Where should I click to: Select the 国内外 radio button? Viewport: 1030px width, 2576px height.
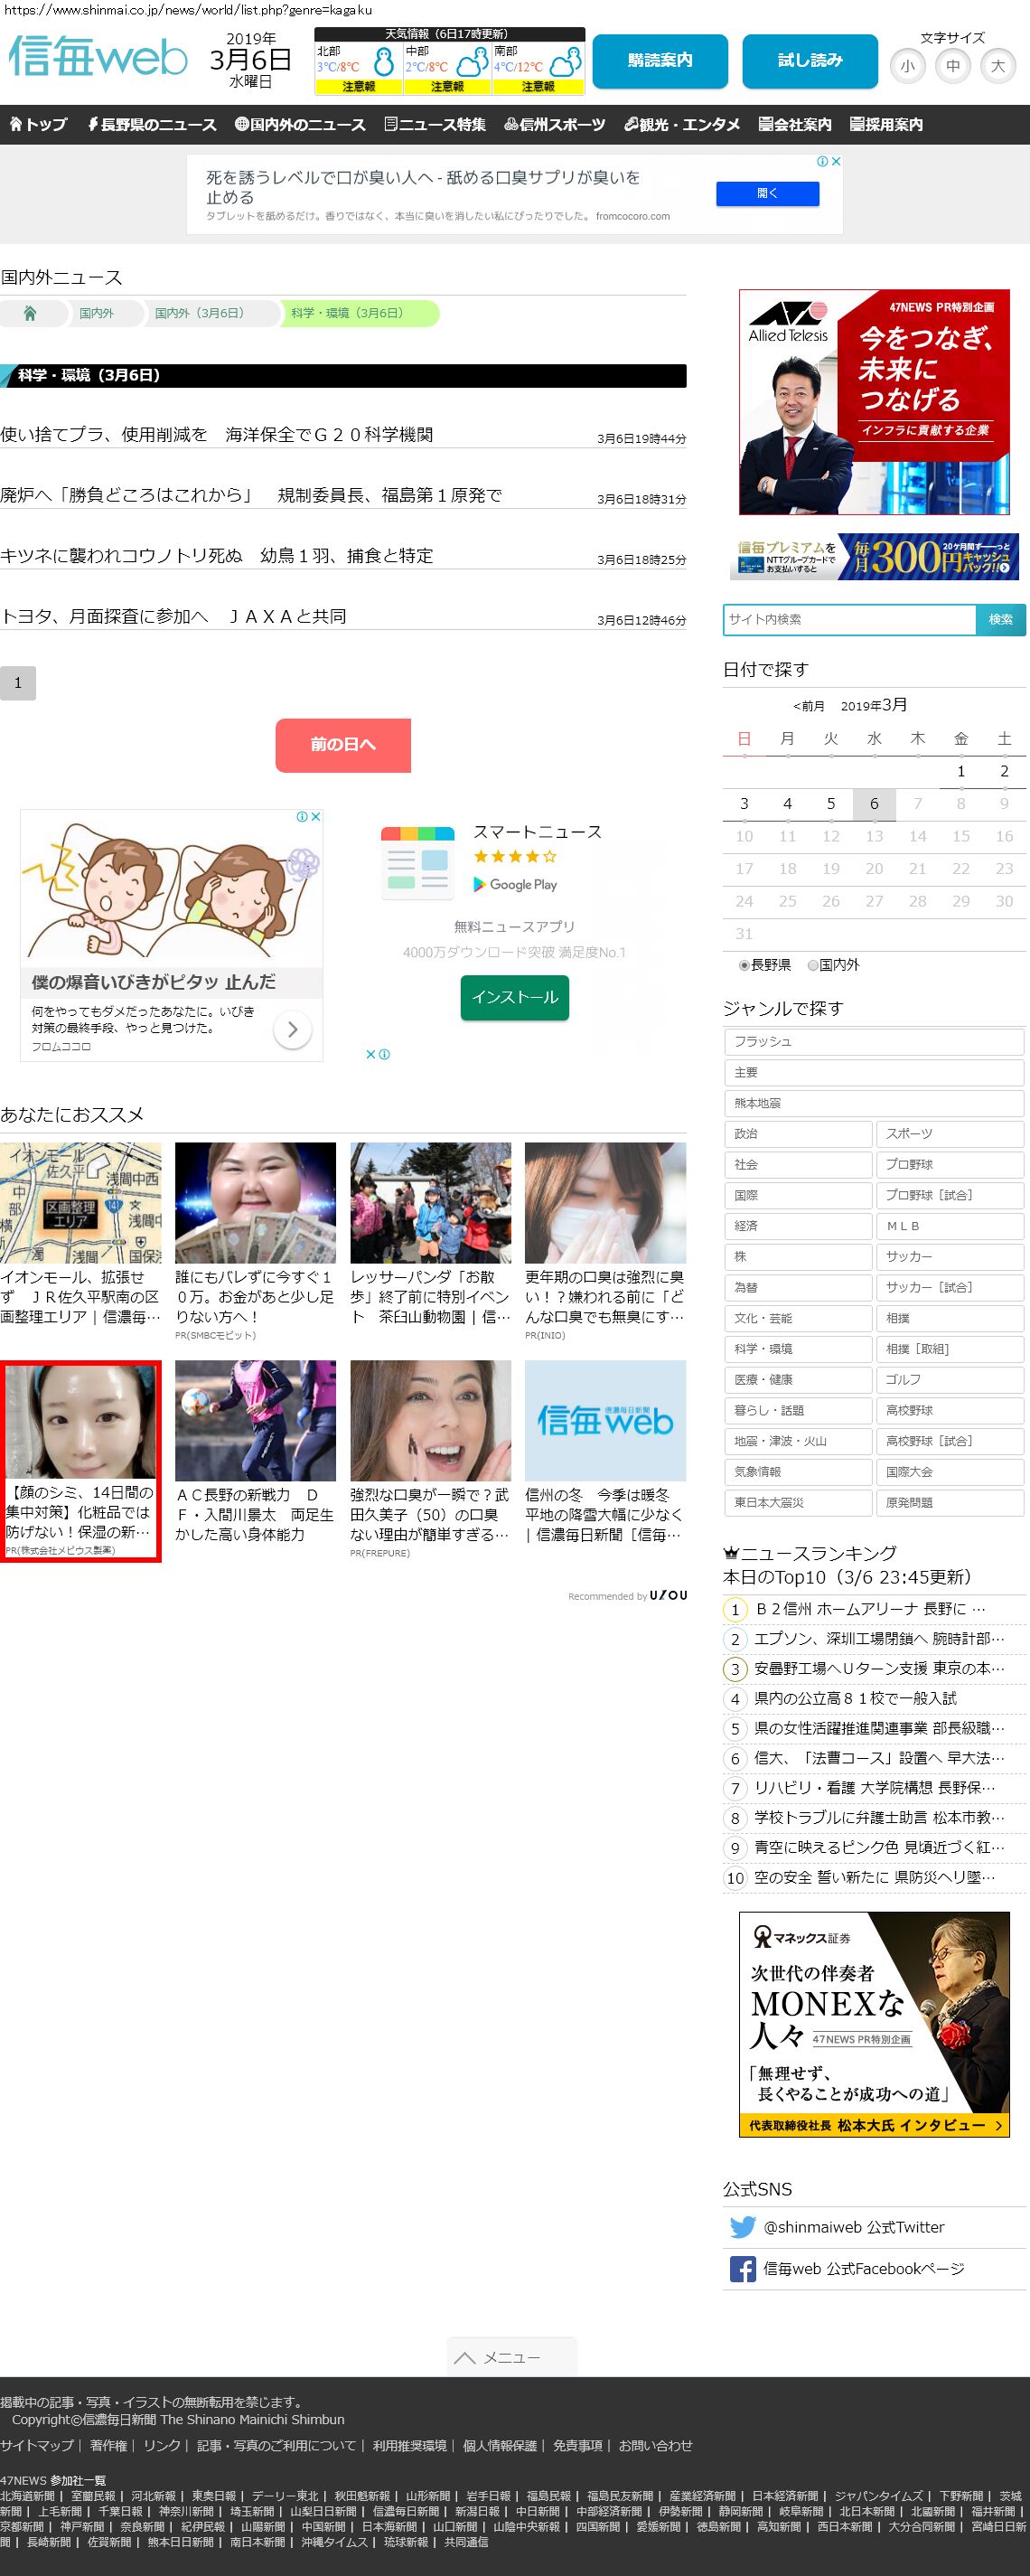point(813,965)
